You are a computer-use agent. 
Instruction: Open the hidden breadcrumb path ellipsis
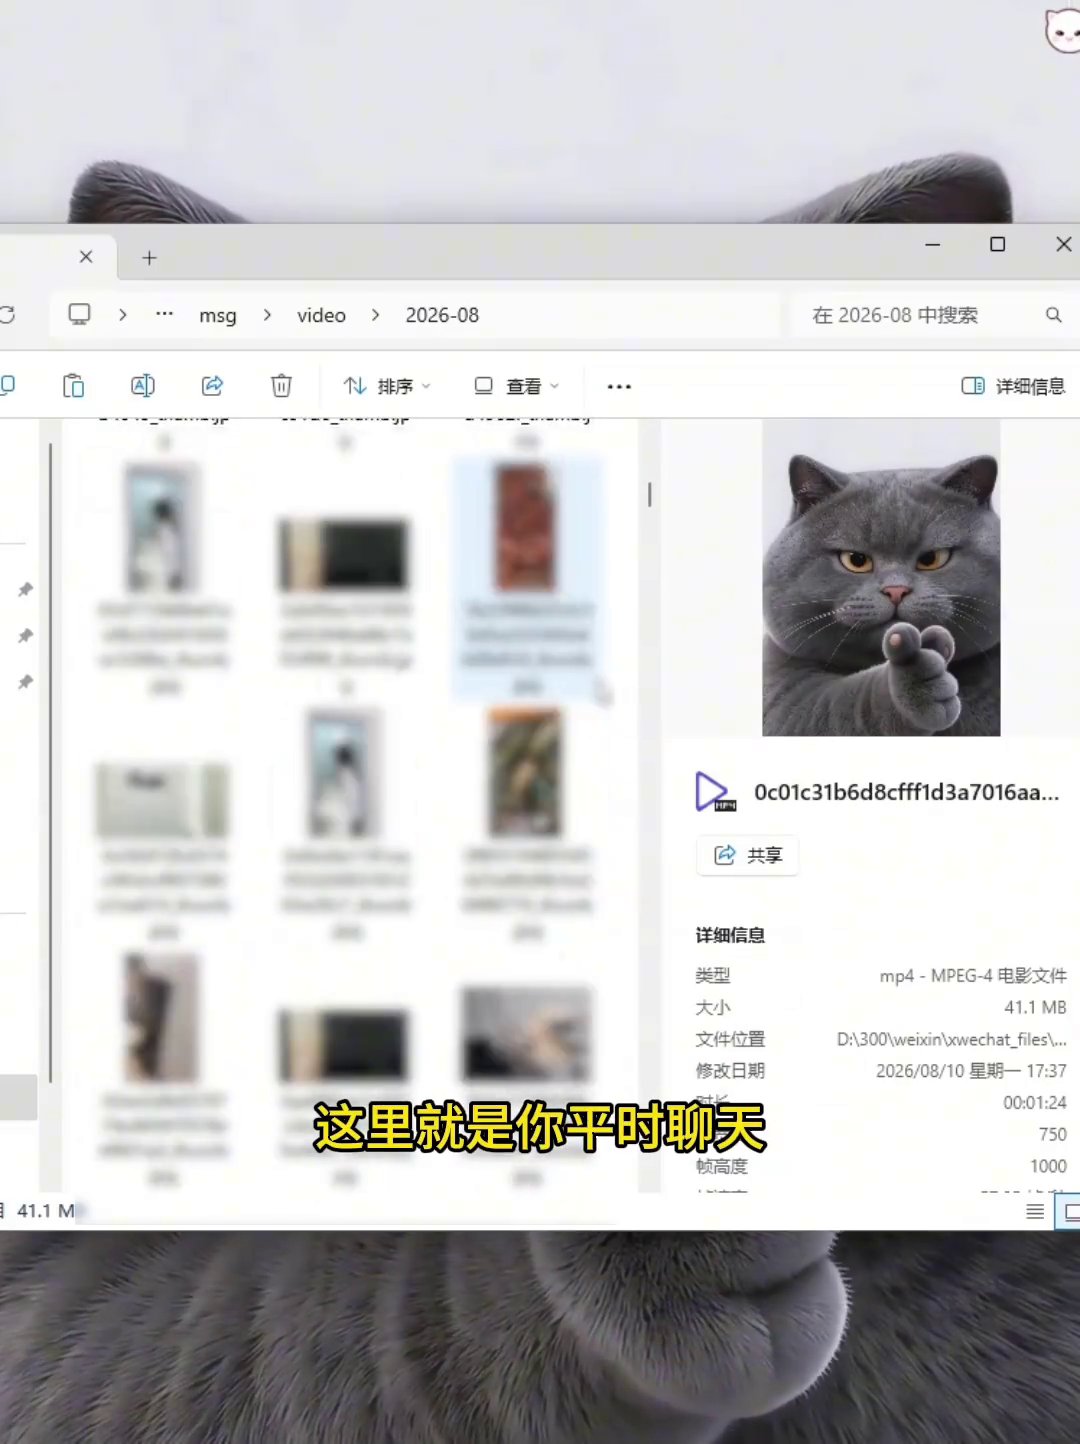click(x=164, y=314)
